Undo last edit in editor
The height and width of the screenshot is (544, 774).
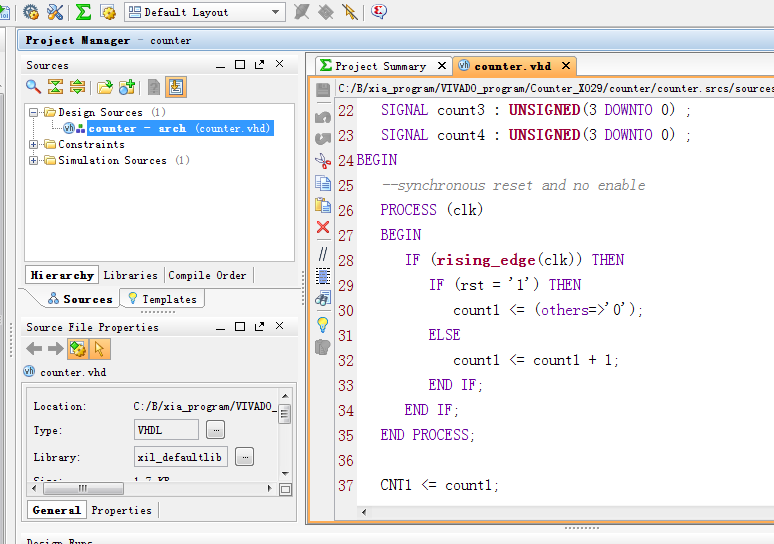pos(323,117)
